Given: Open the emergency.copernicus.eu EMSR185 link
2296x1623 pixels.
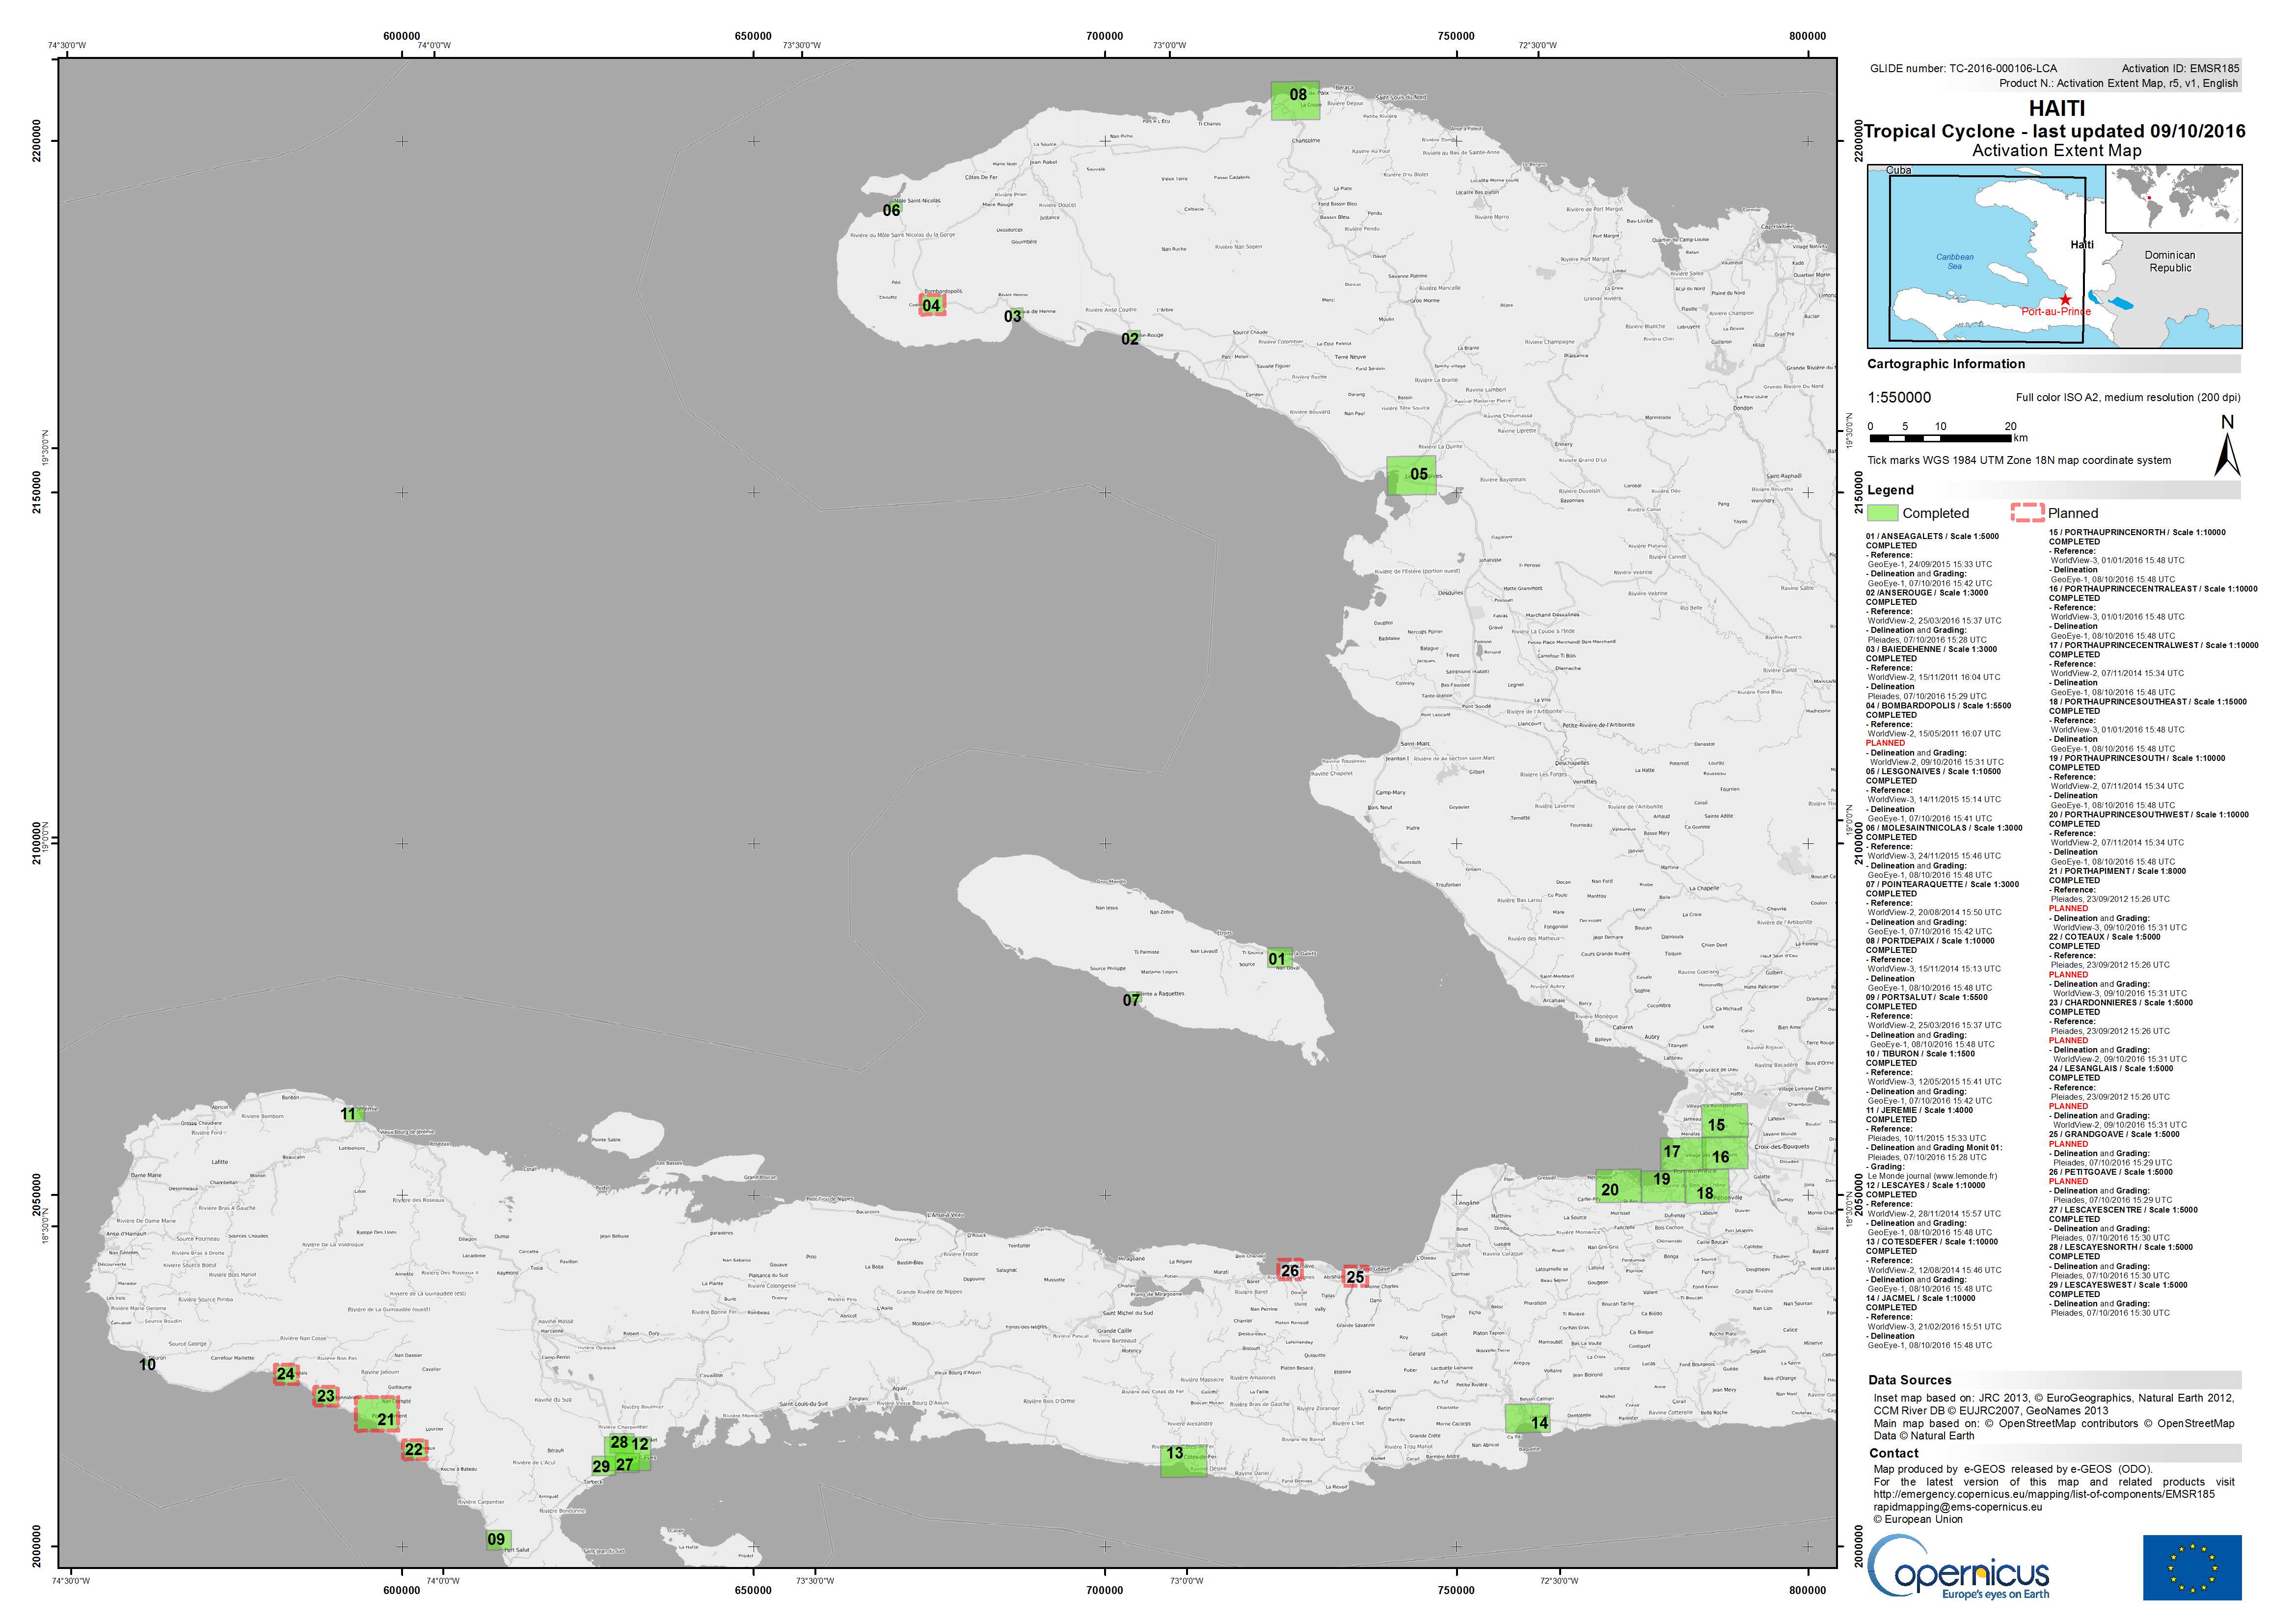Looking at the screenshot, I should [2044, 1494].
